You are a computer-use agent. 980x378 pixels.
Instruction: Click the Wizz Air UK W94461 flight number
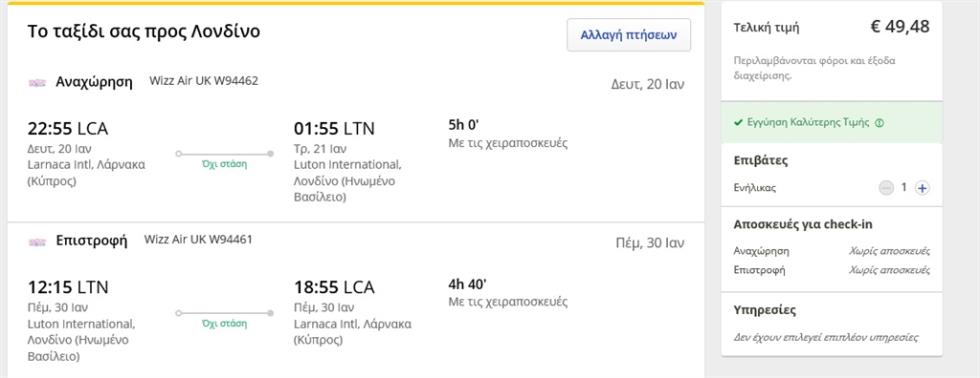[x=198, y=239]
